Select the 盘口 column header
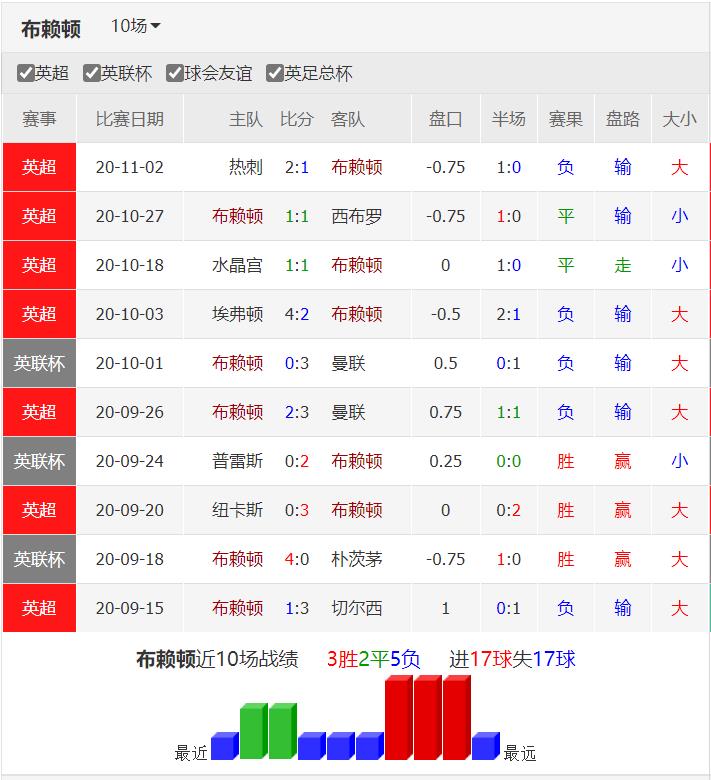 click(445, 119)
